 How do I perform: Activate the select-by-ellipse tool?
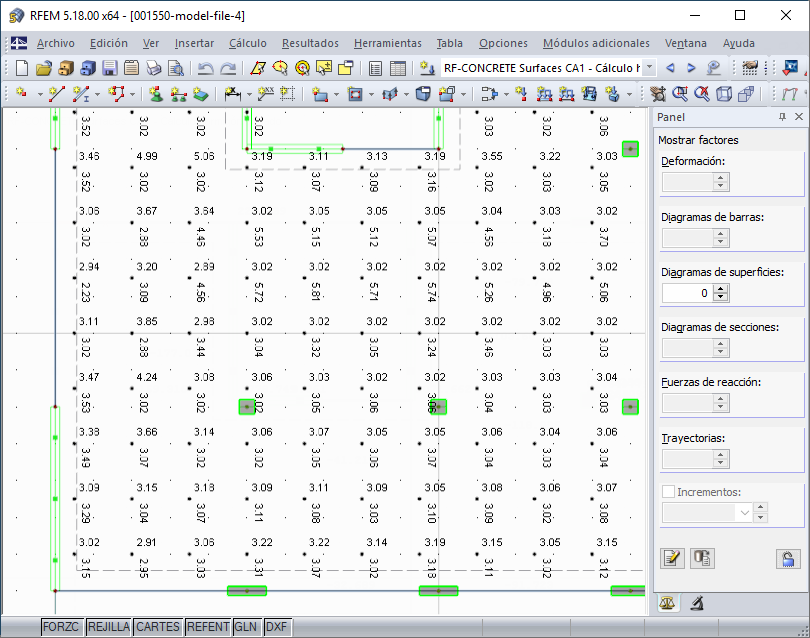[x=280, y=68]
